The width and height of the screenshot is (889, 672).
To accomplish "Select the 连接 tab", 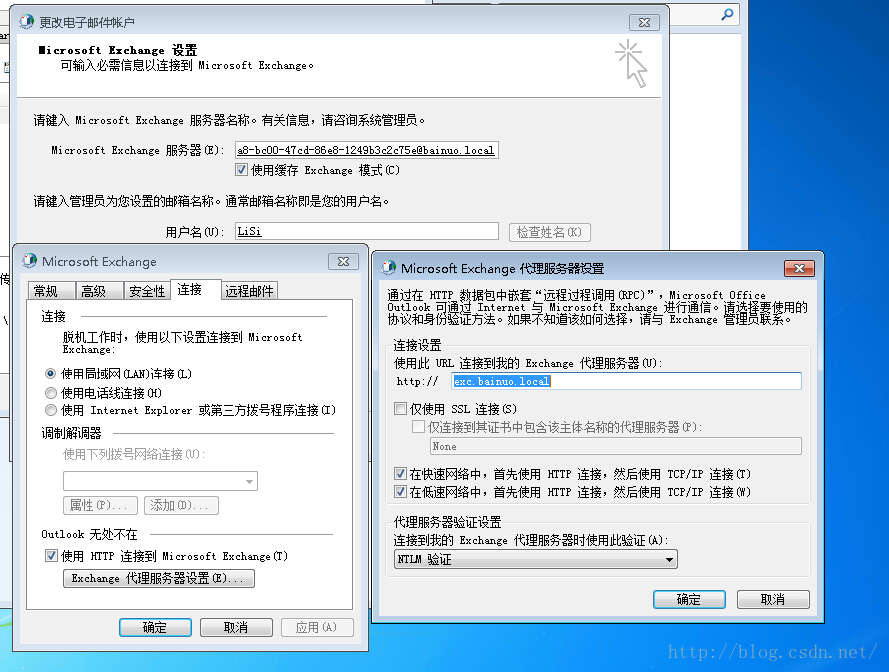I will [195, 289].
